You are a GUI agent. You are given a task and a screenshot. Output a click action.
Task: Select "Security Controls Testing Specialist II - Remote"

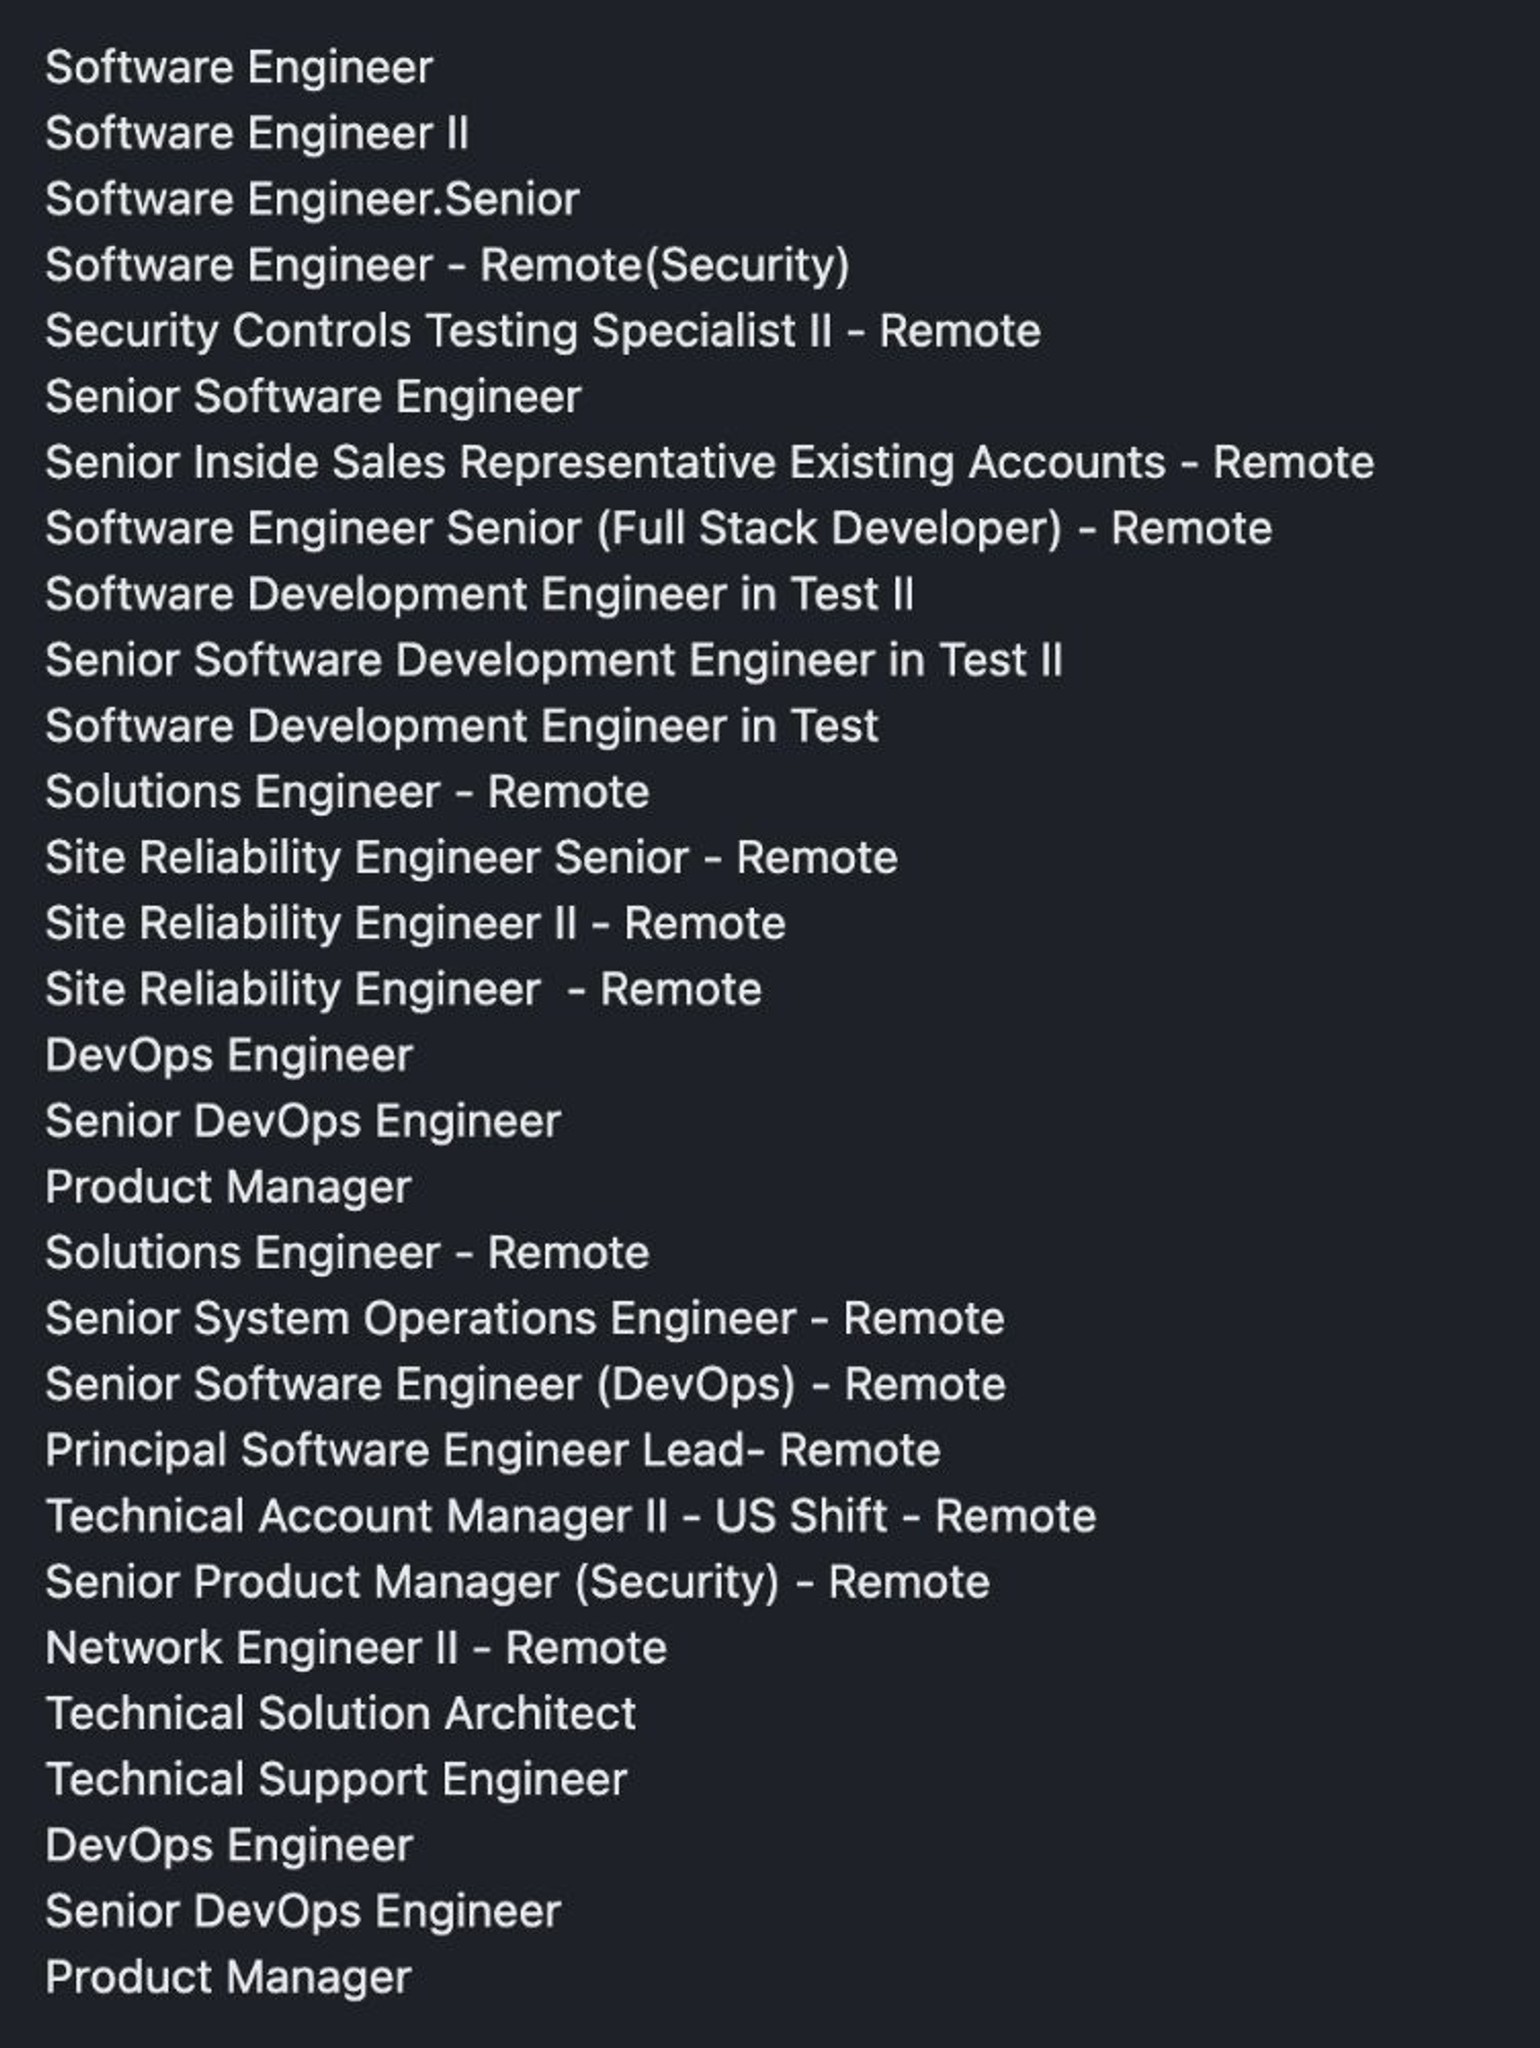(x=543, y=332)
